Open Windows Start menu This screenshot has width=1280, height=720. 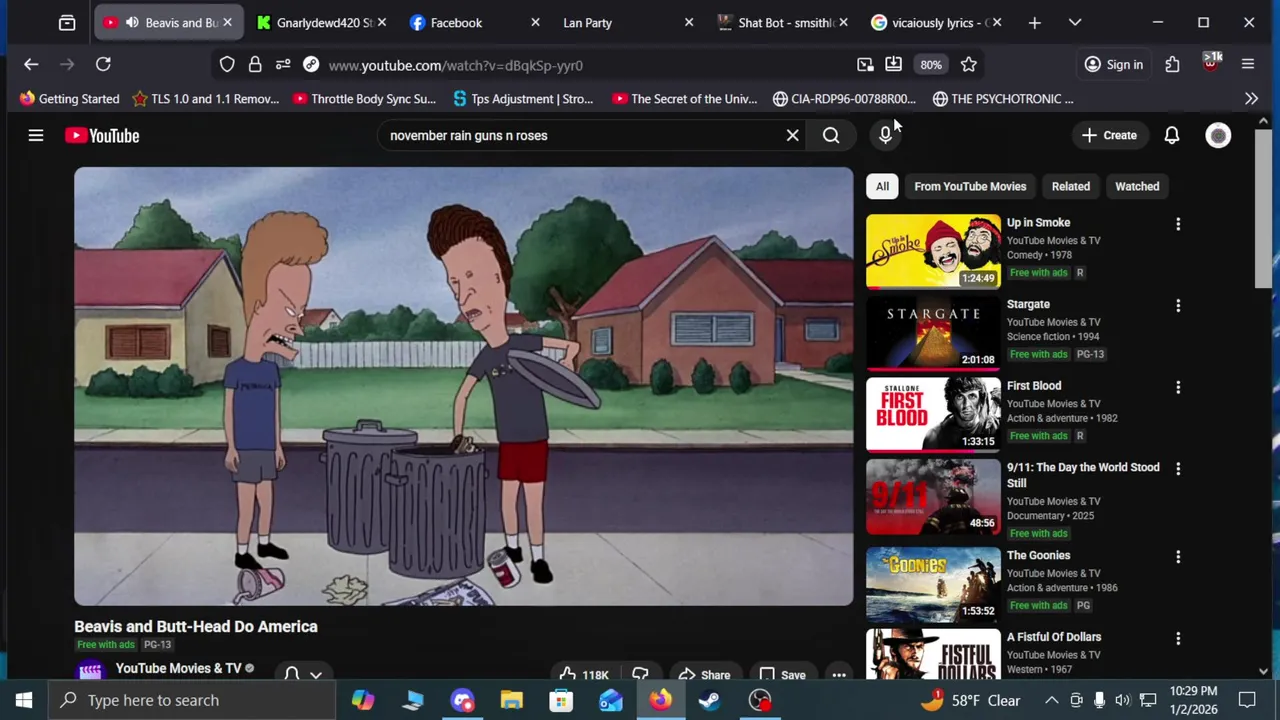pos(24,700)
